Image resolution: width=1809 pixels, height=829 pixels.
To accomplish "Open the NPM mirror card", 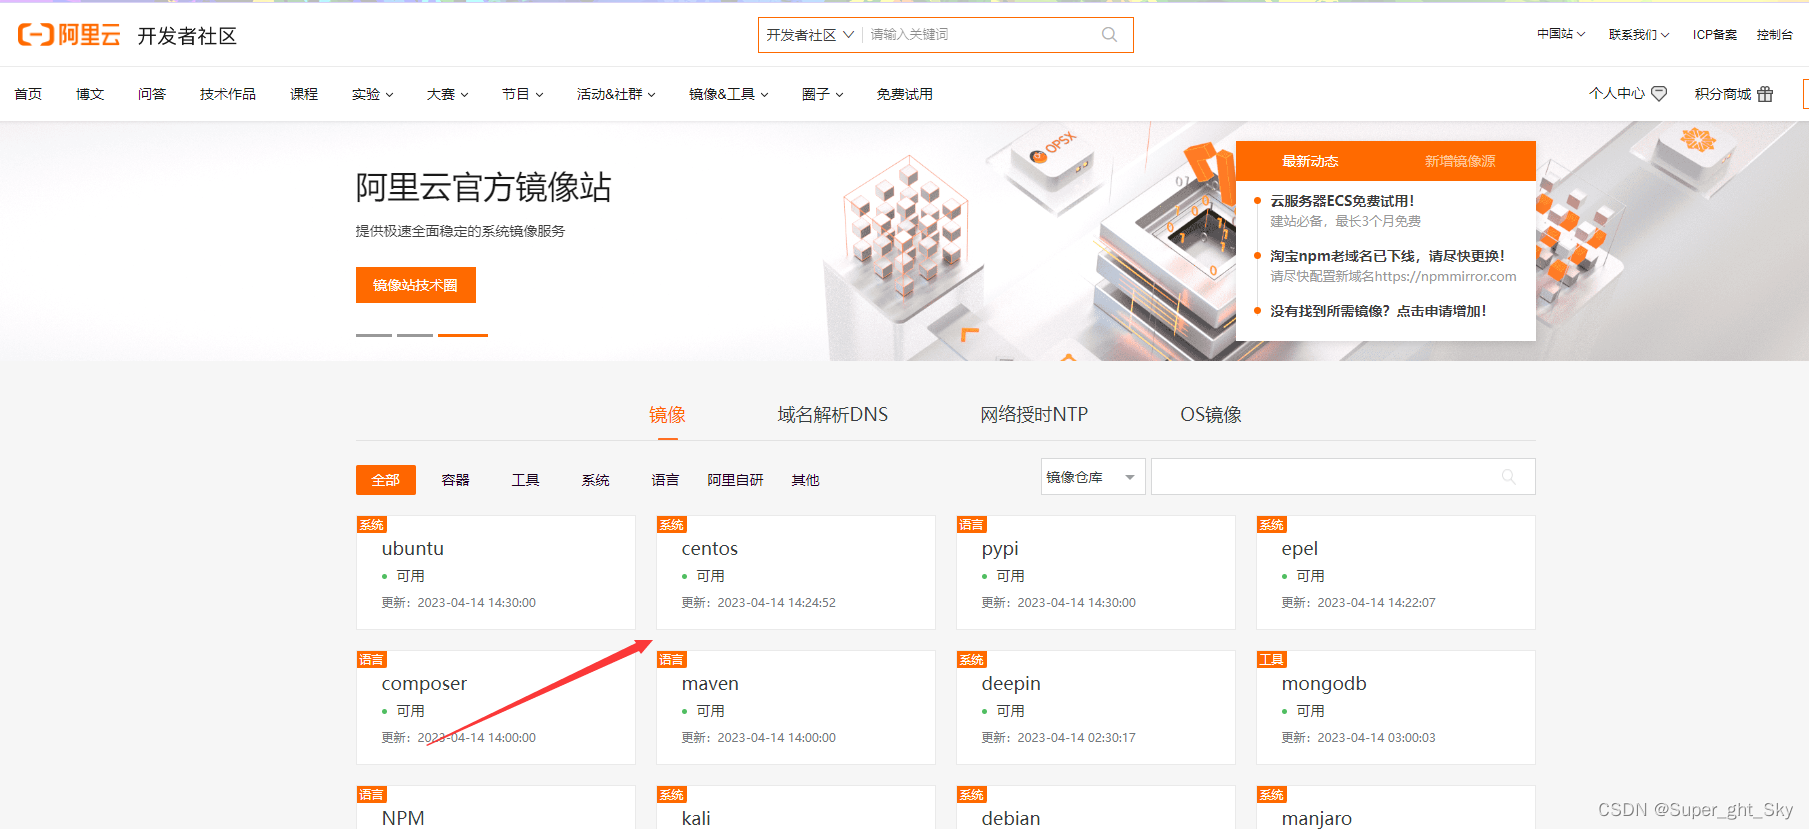I will pos(496,808).
